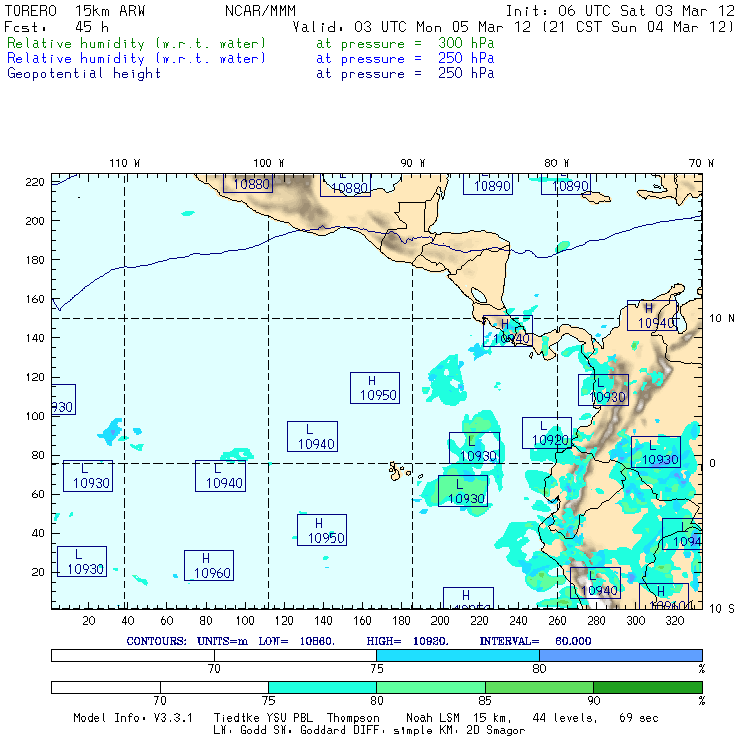
Task: Click the cyan 75–80% swatch in upper colorbar
Action: pos(458,655)
